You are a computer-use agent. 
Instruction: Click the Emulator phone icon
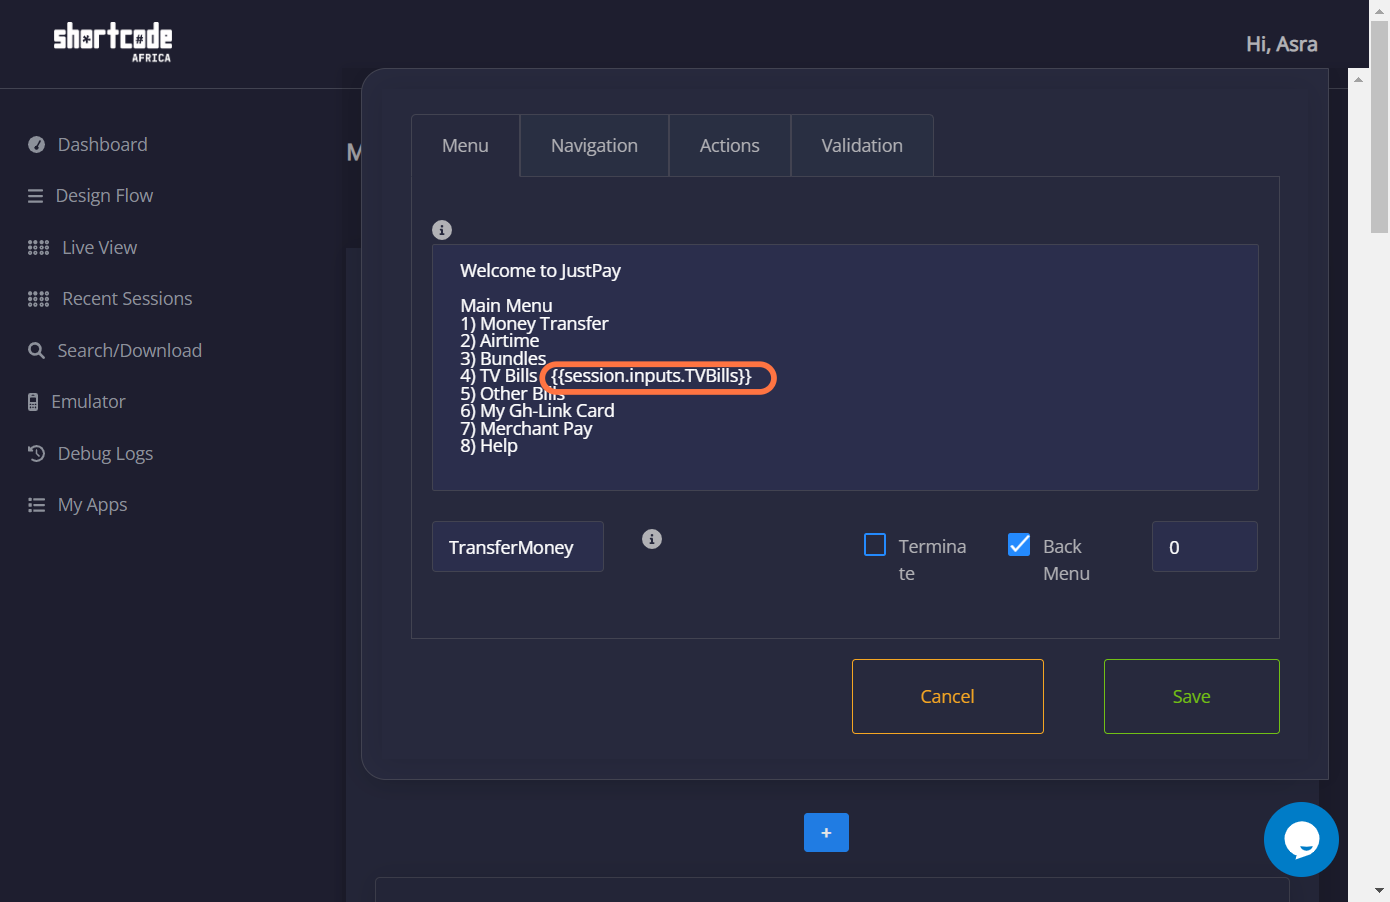(x=33, y=402)
